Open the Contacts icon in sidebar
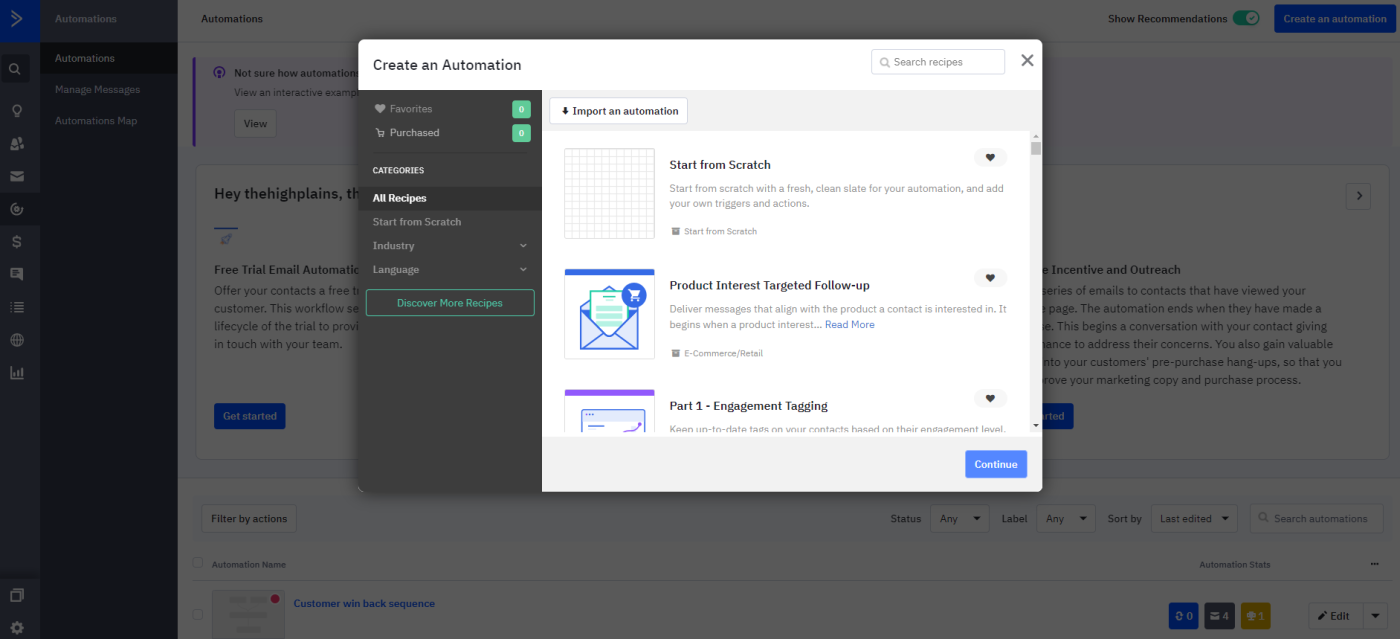The height and width of the screenshot is (639, 1400). click(x=16, y=144)
